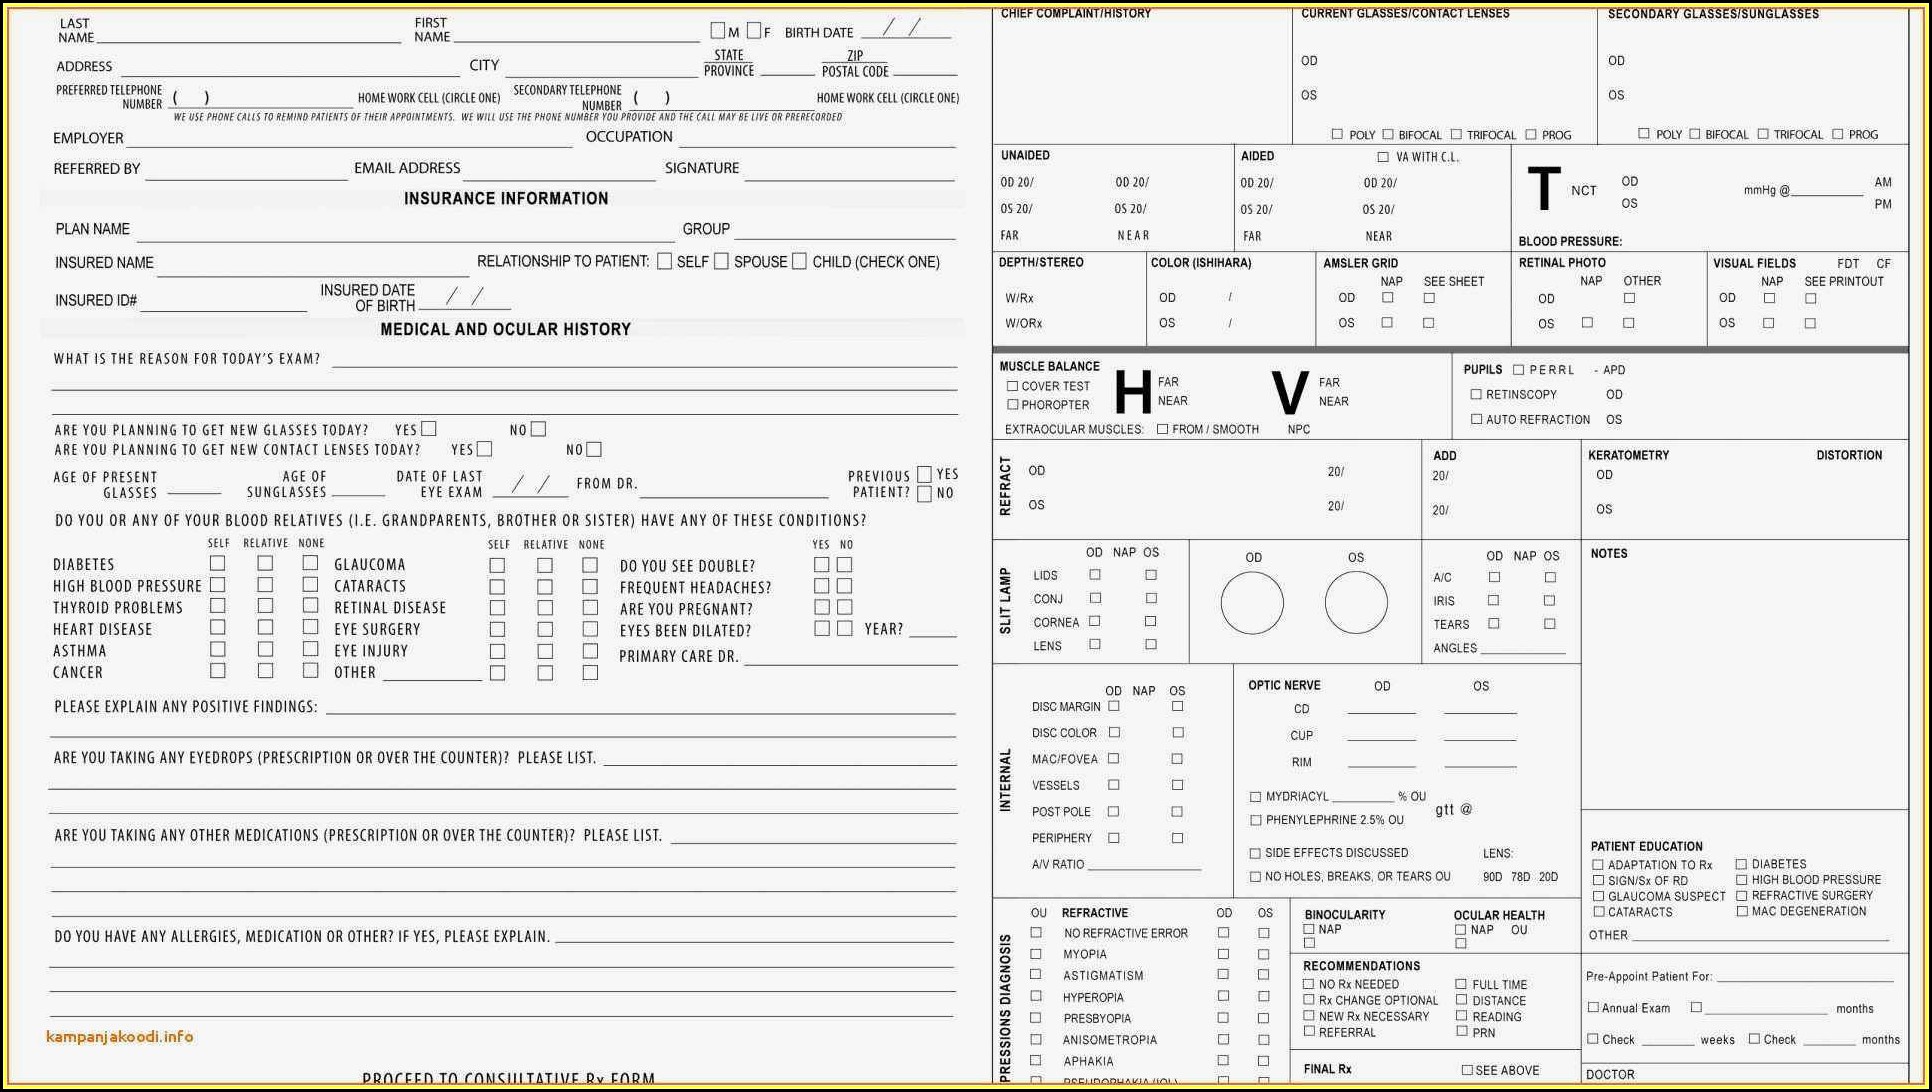
Task: Tick the PERRL pupils checkbox
Action: 1518,370
